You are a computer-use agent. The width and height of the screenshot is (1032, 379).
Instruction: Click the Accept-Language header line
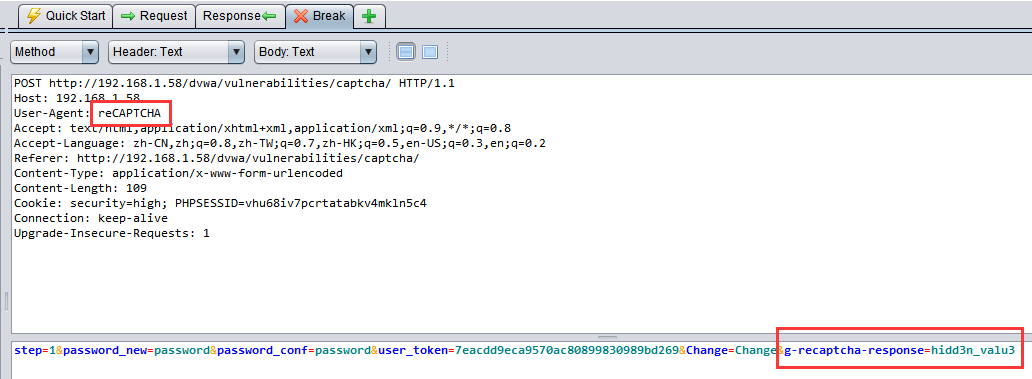coord(280,143)
